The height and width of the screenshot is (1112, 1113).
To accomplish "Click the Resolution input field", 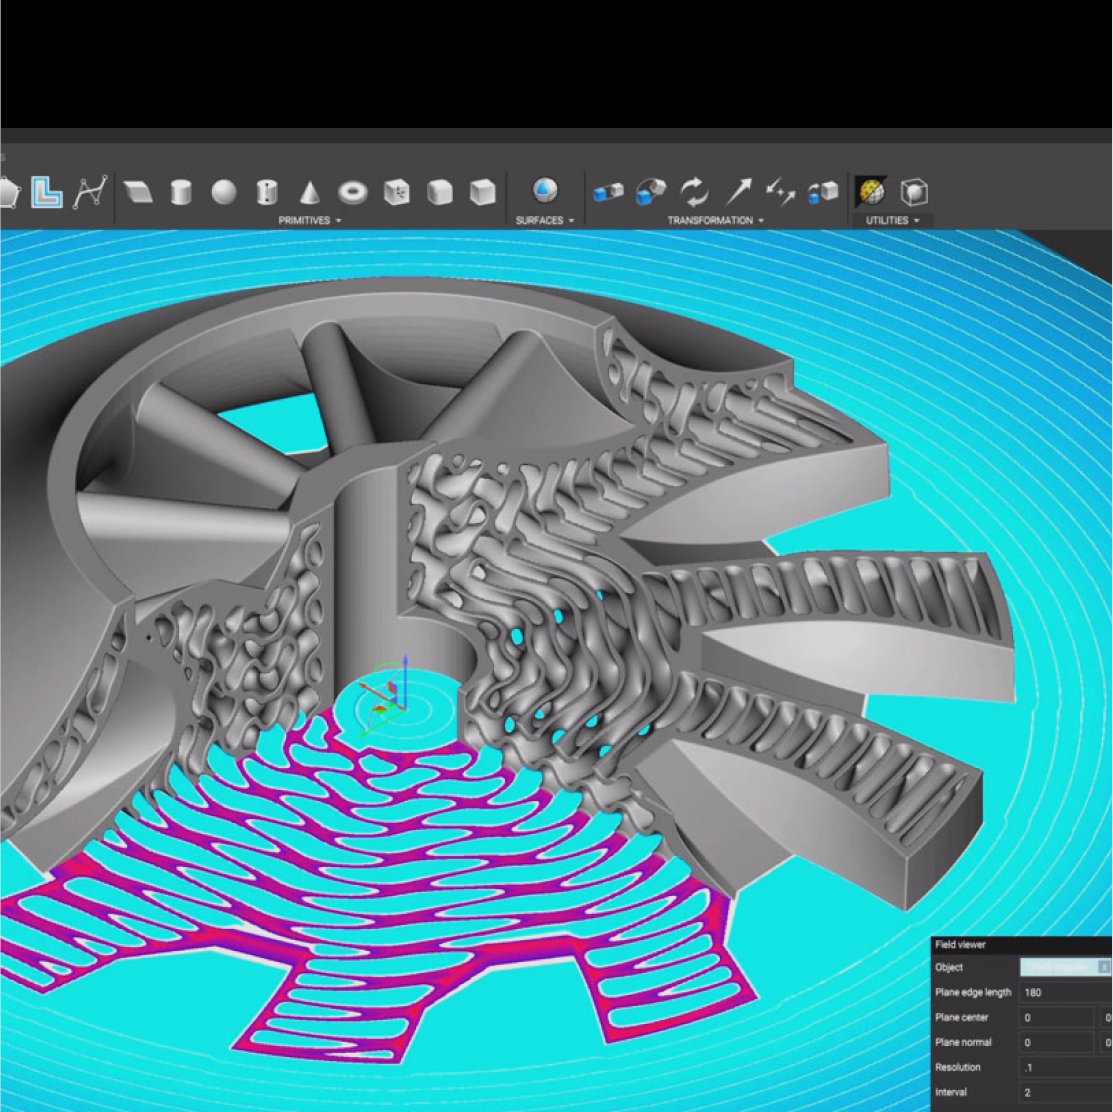I will pos(1066,1067).
